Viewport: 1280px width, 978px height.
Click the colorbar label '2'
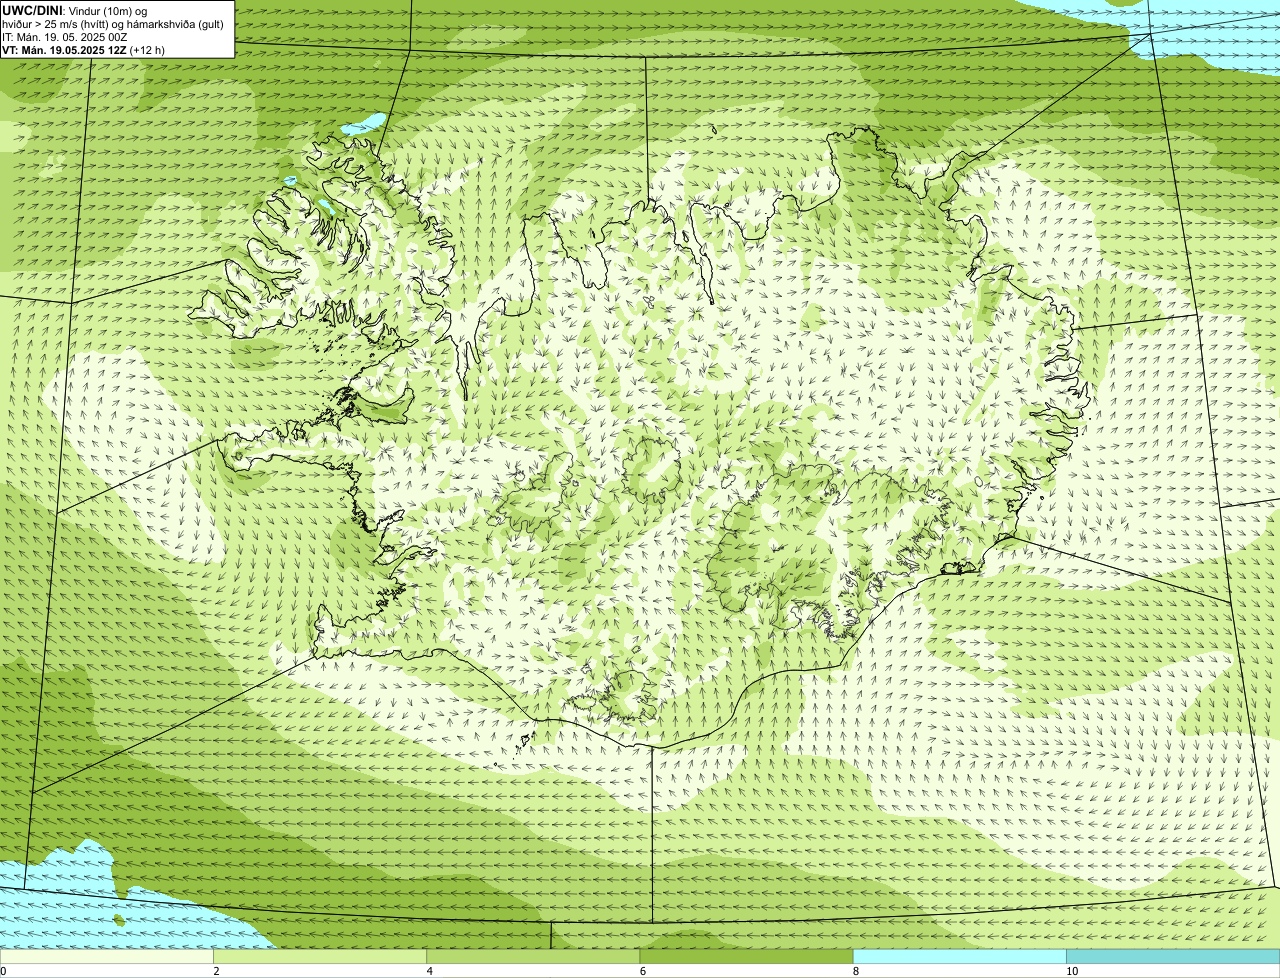click(216, 971)
